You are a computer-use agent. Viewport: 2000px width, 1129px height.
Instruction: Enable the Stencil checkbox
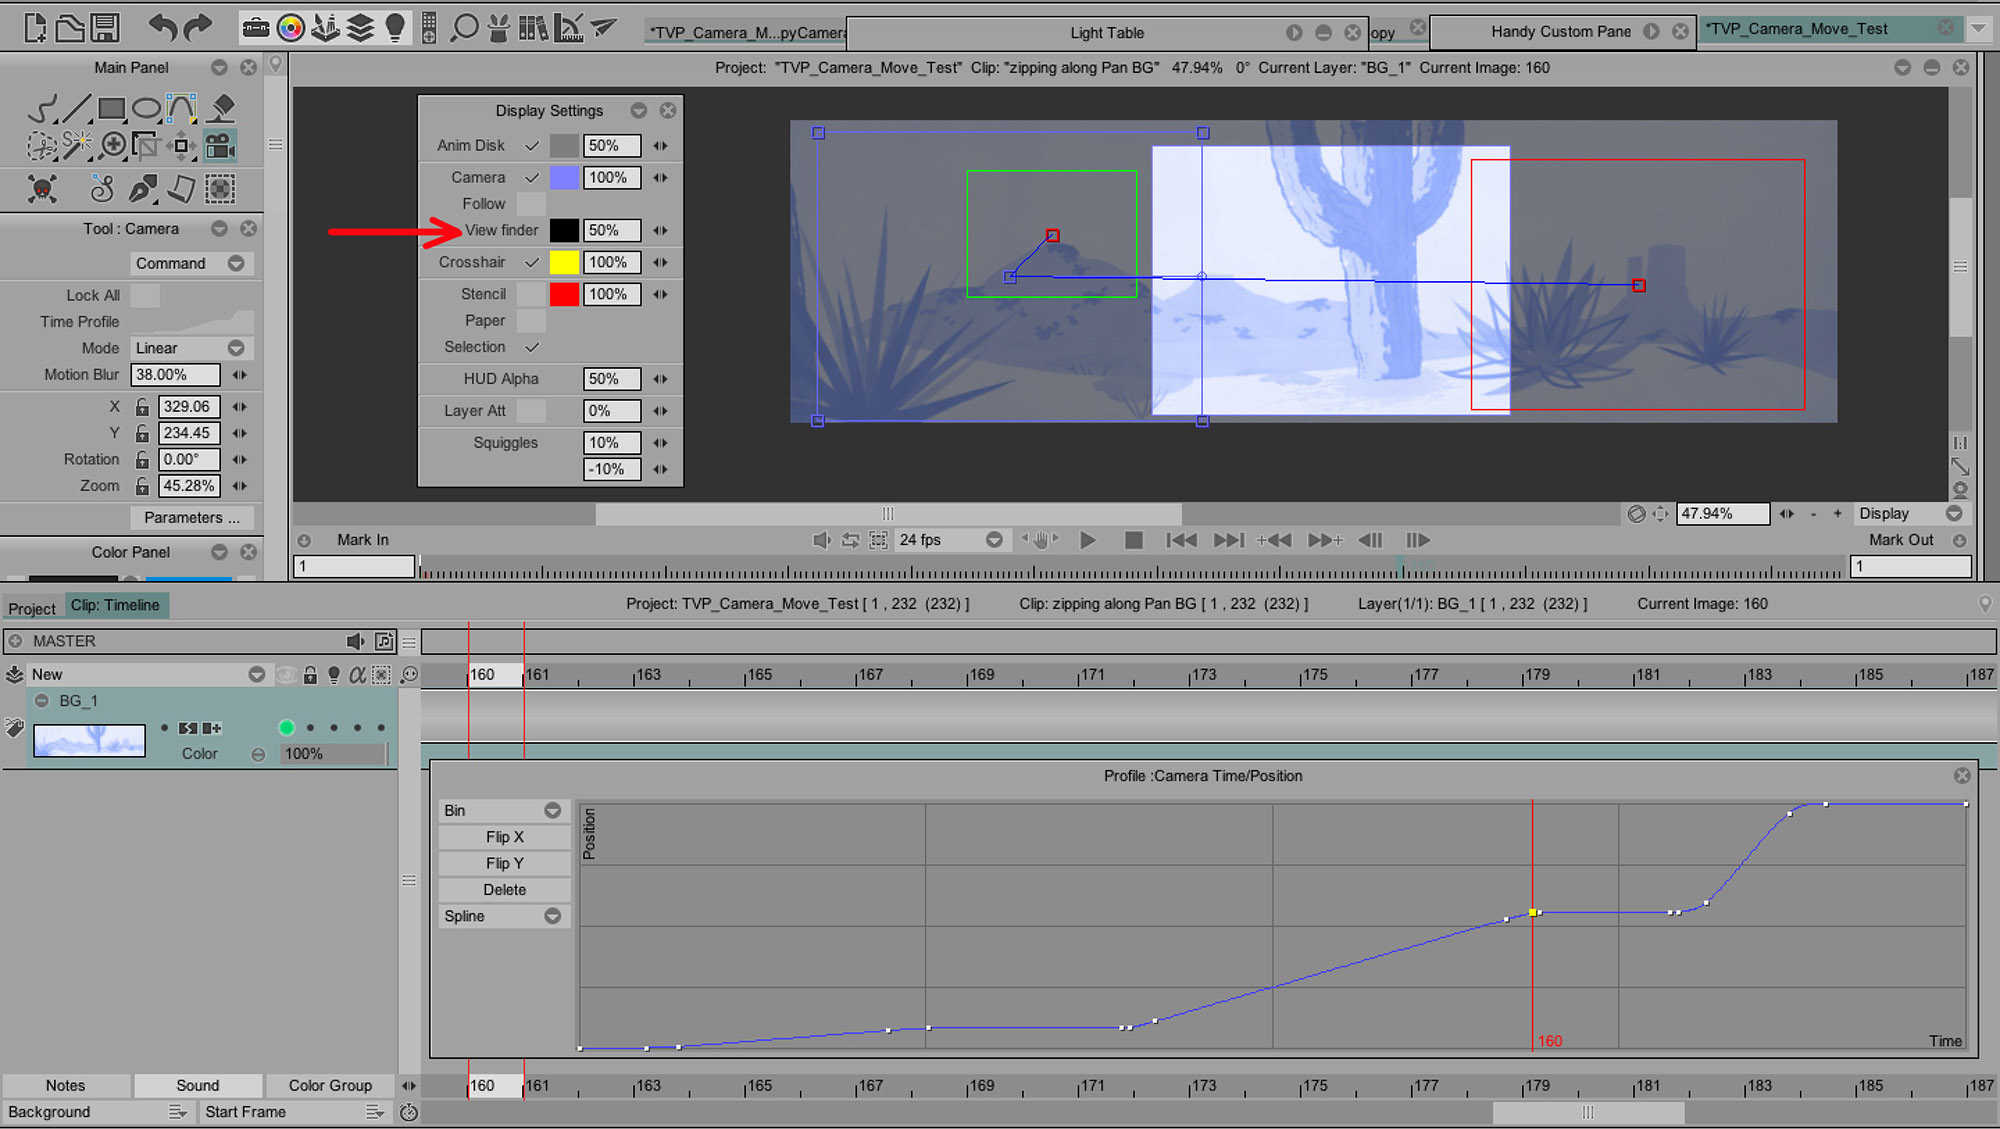[x=531, y=295]
